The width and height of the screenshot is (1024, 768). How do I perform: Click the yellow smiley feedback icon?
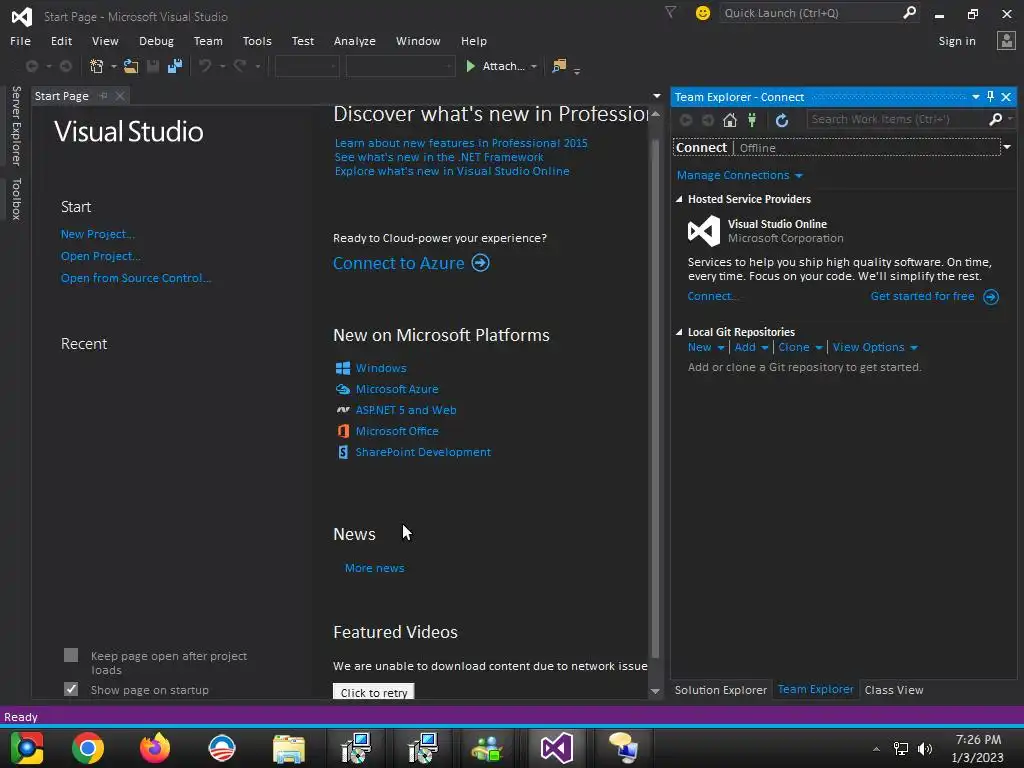tap(703, 12)
